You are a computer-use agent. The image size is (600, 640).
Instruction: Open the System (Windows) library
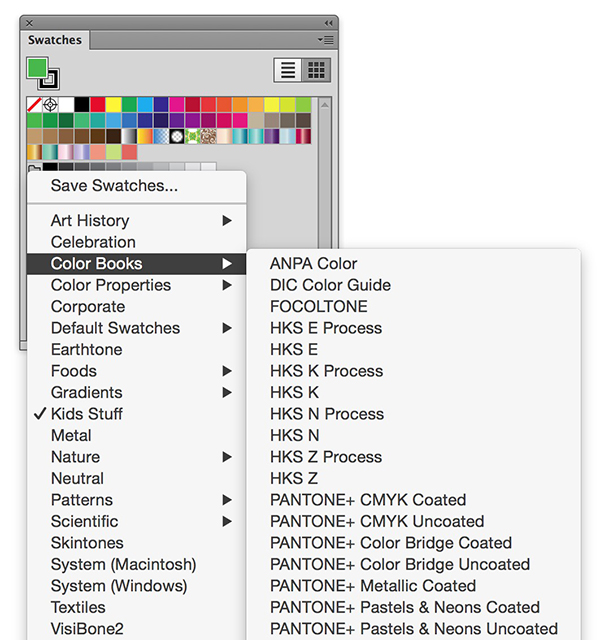tap(137, 586)
